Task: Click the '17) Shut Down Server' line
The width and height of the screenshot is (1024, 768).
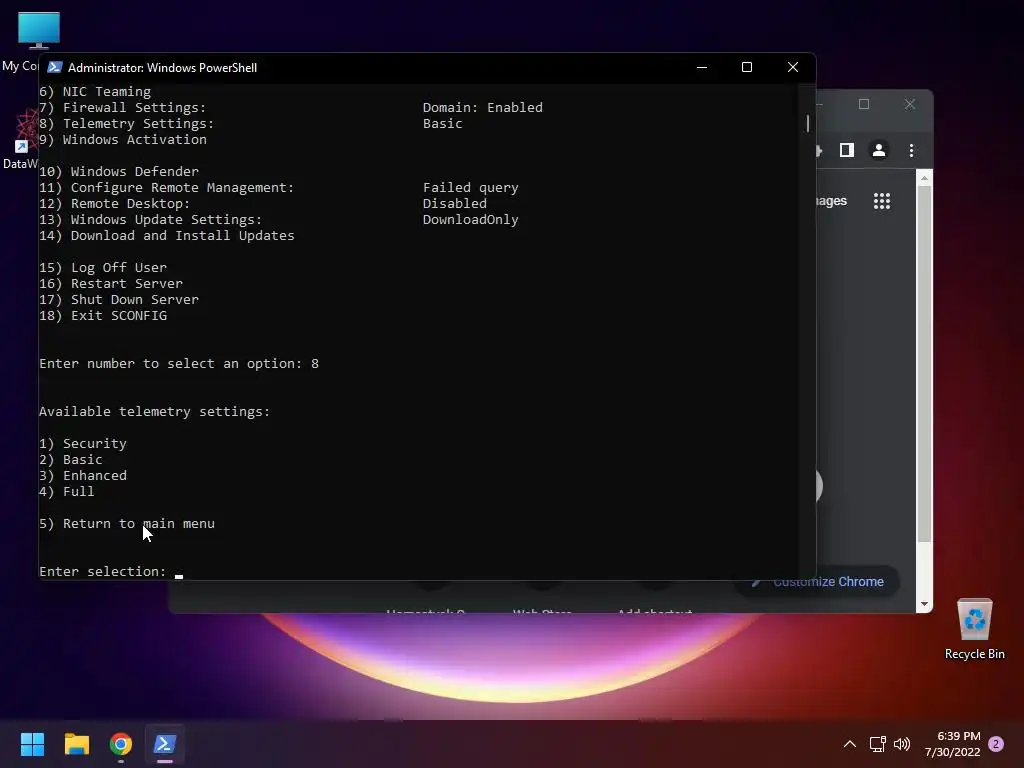Action: 119,299
